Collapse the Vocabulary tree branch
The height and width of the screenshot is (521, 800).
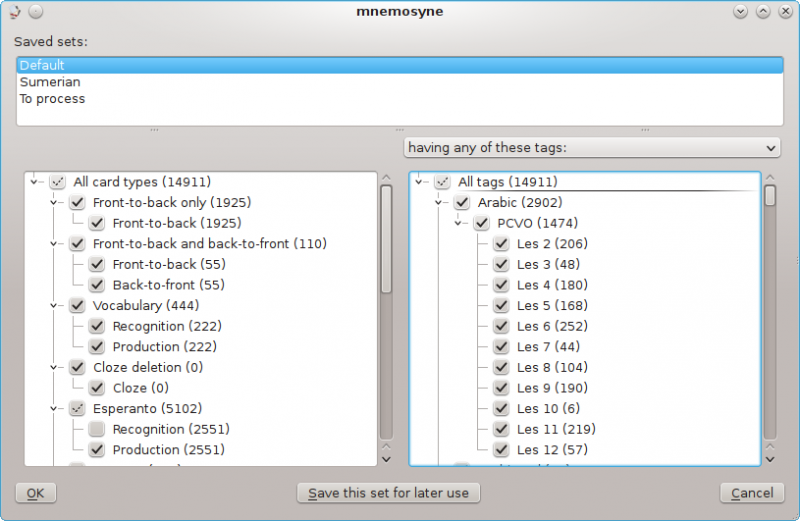click(x=53, y=306)
